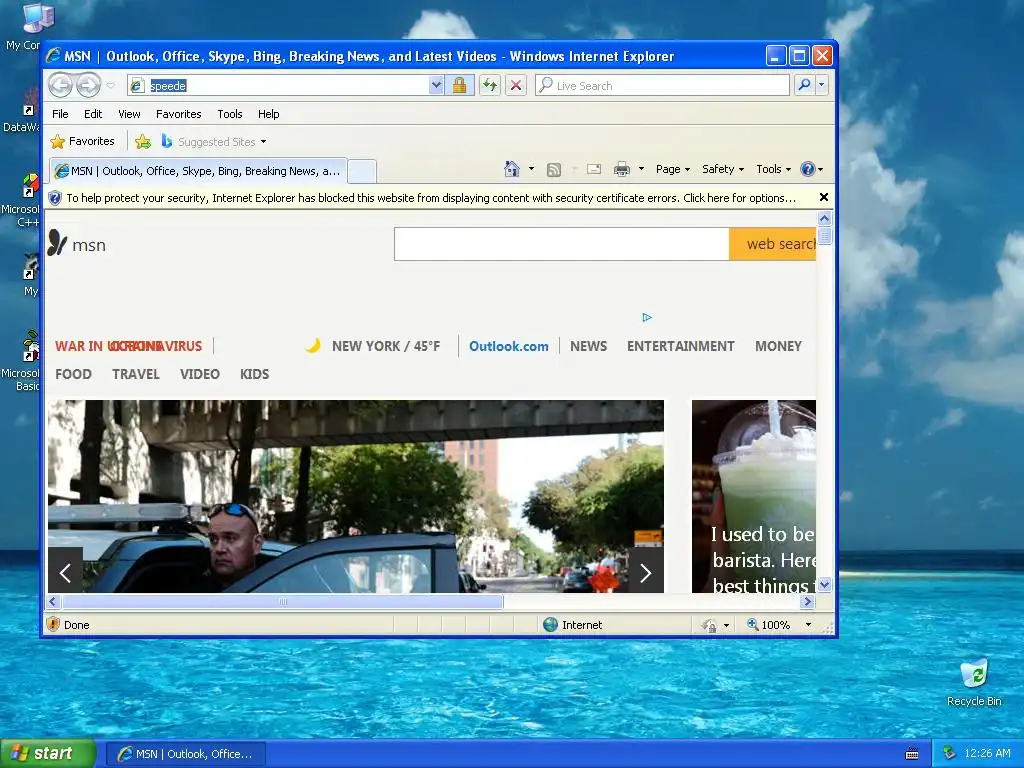Click the next slide arrow on news image
1024x768 pixels.
646,573
